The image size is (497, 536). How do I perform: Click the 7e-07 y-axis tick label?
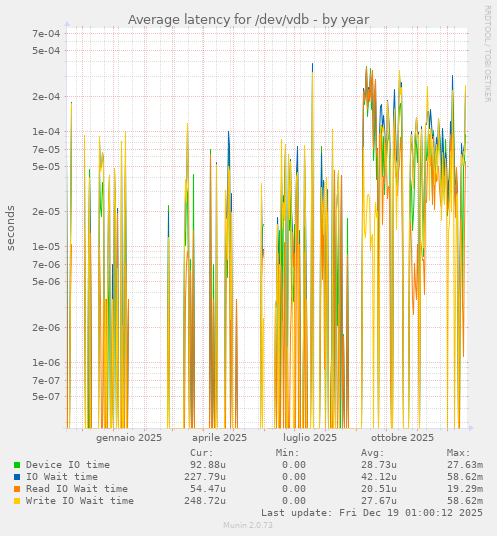pyautogui.click(x=46, y=380)
